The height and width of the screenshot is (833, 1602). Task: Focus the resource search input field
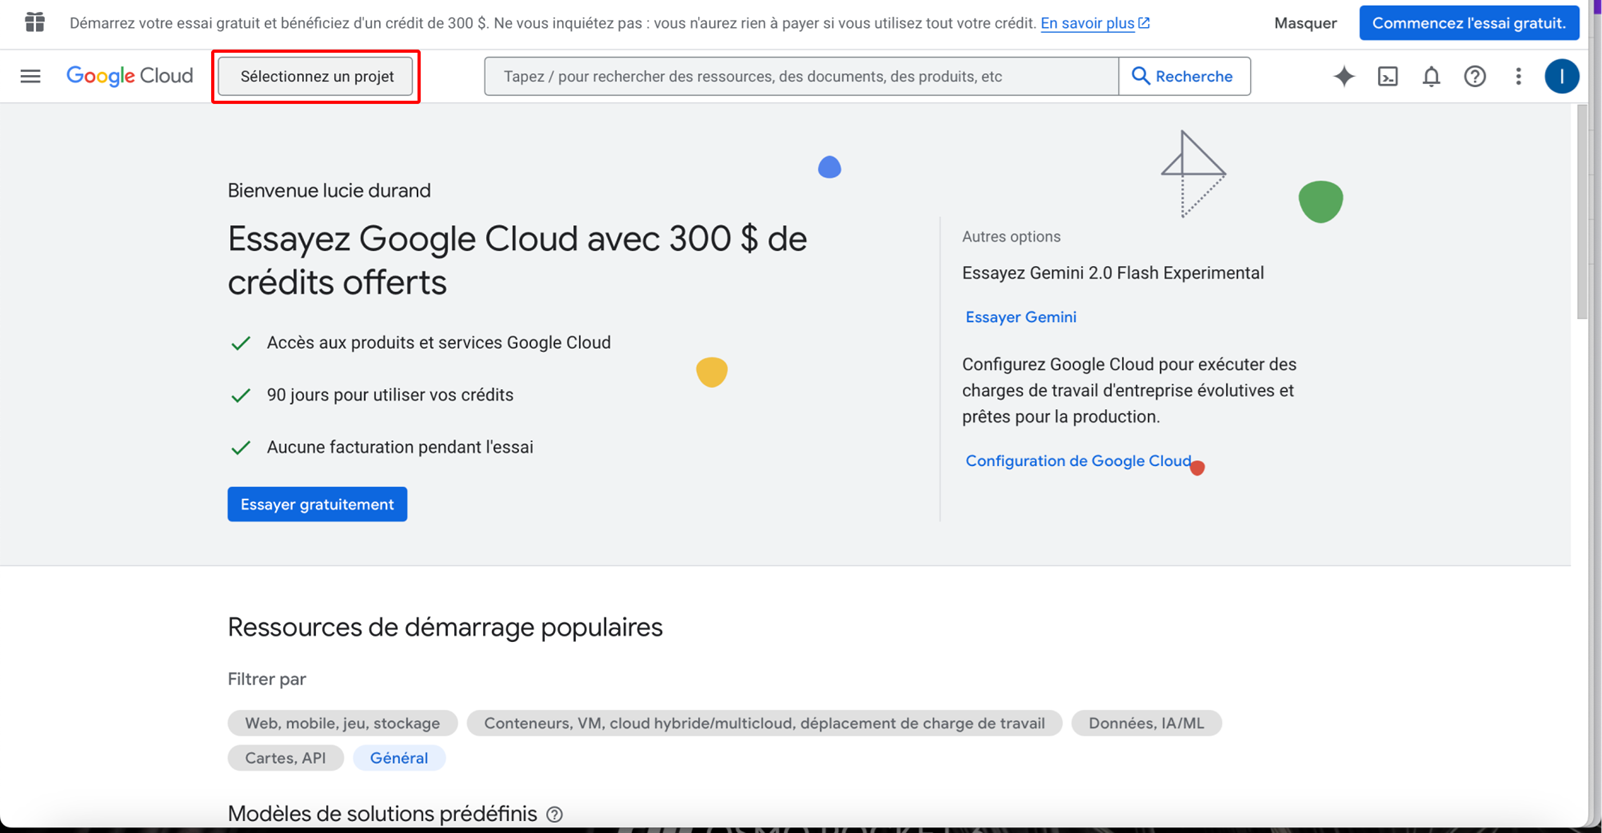click(800, 76)
